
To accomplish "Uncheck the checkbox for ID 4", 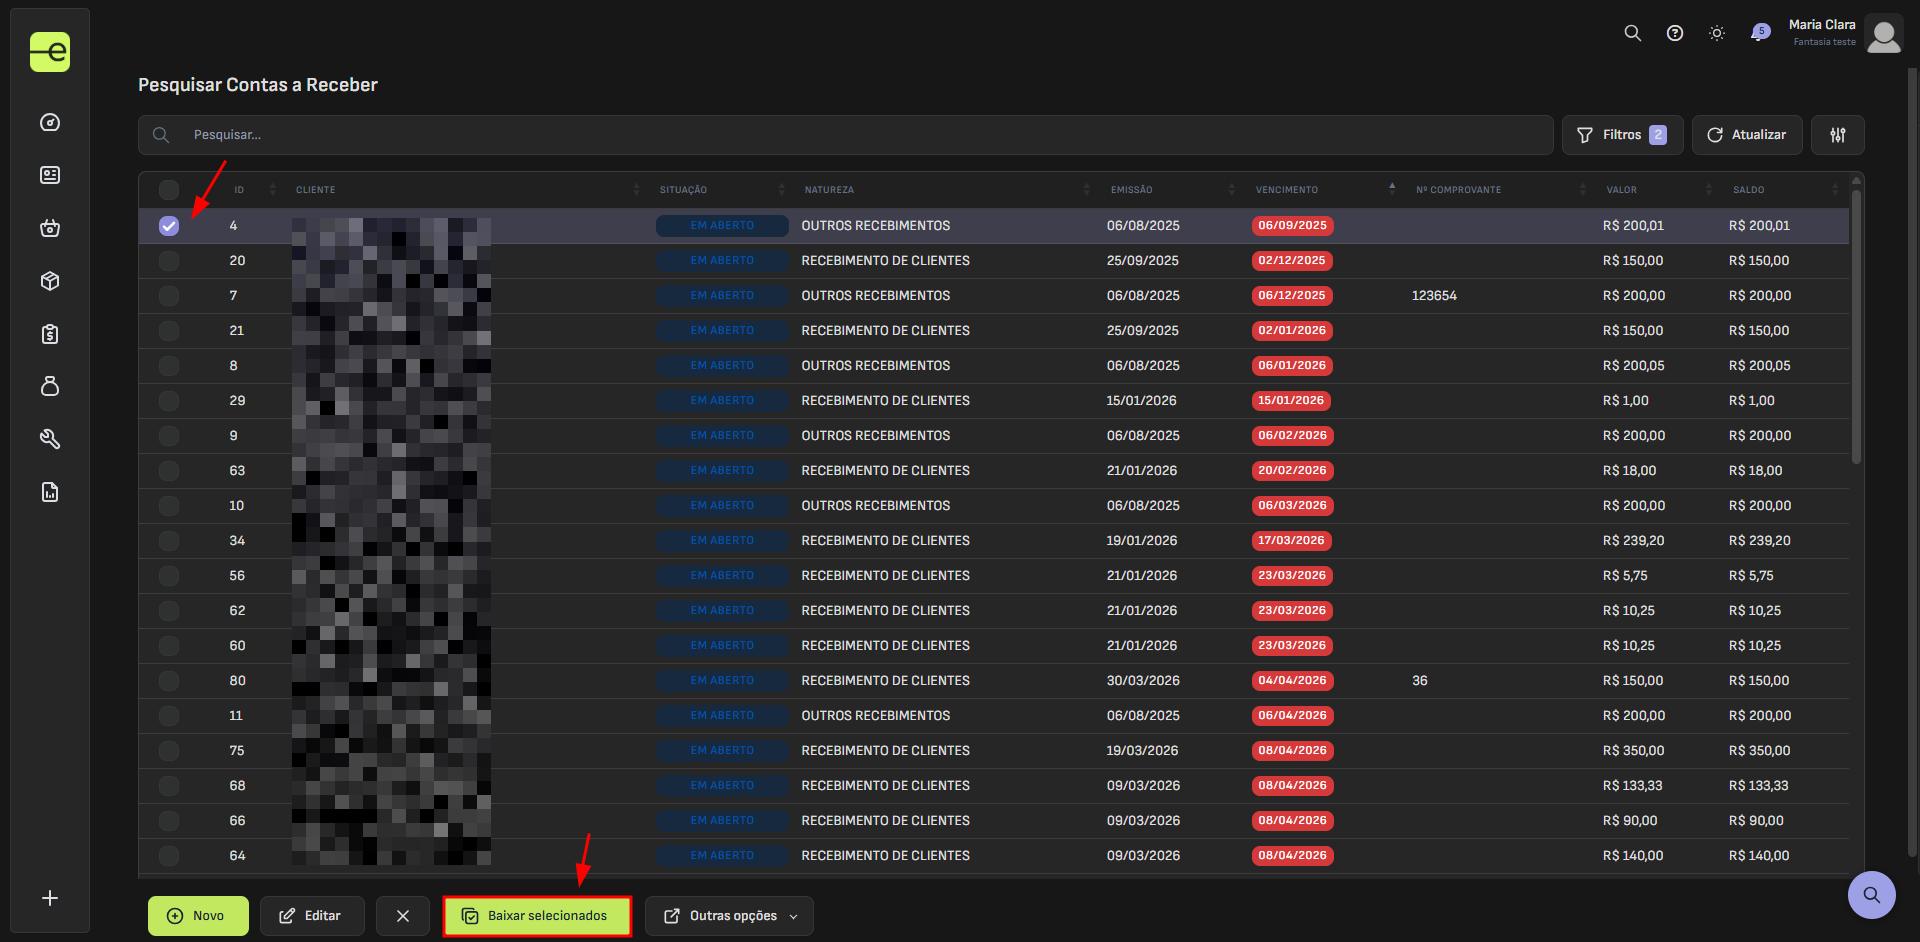I will (169, 226).
